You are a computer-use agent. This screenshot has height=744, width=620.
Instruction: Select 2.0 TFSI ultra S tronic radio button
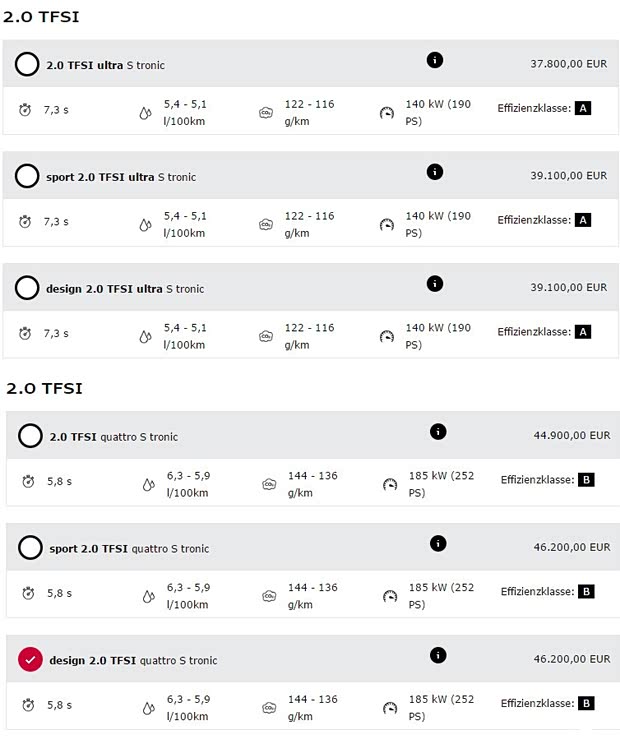tap(27, 65)
